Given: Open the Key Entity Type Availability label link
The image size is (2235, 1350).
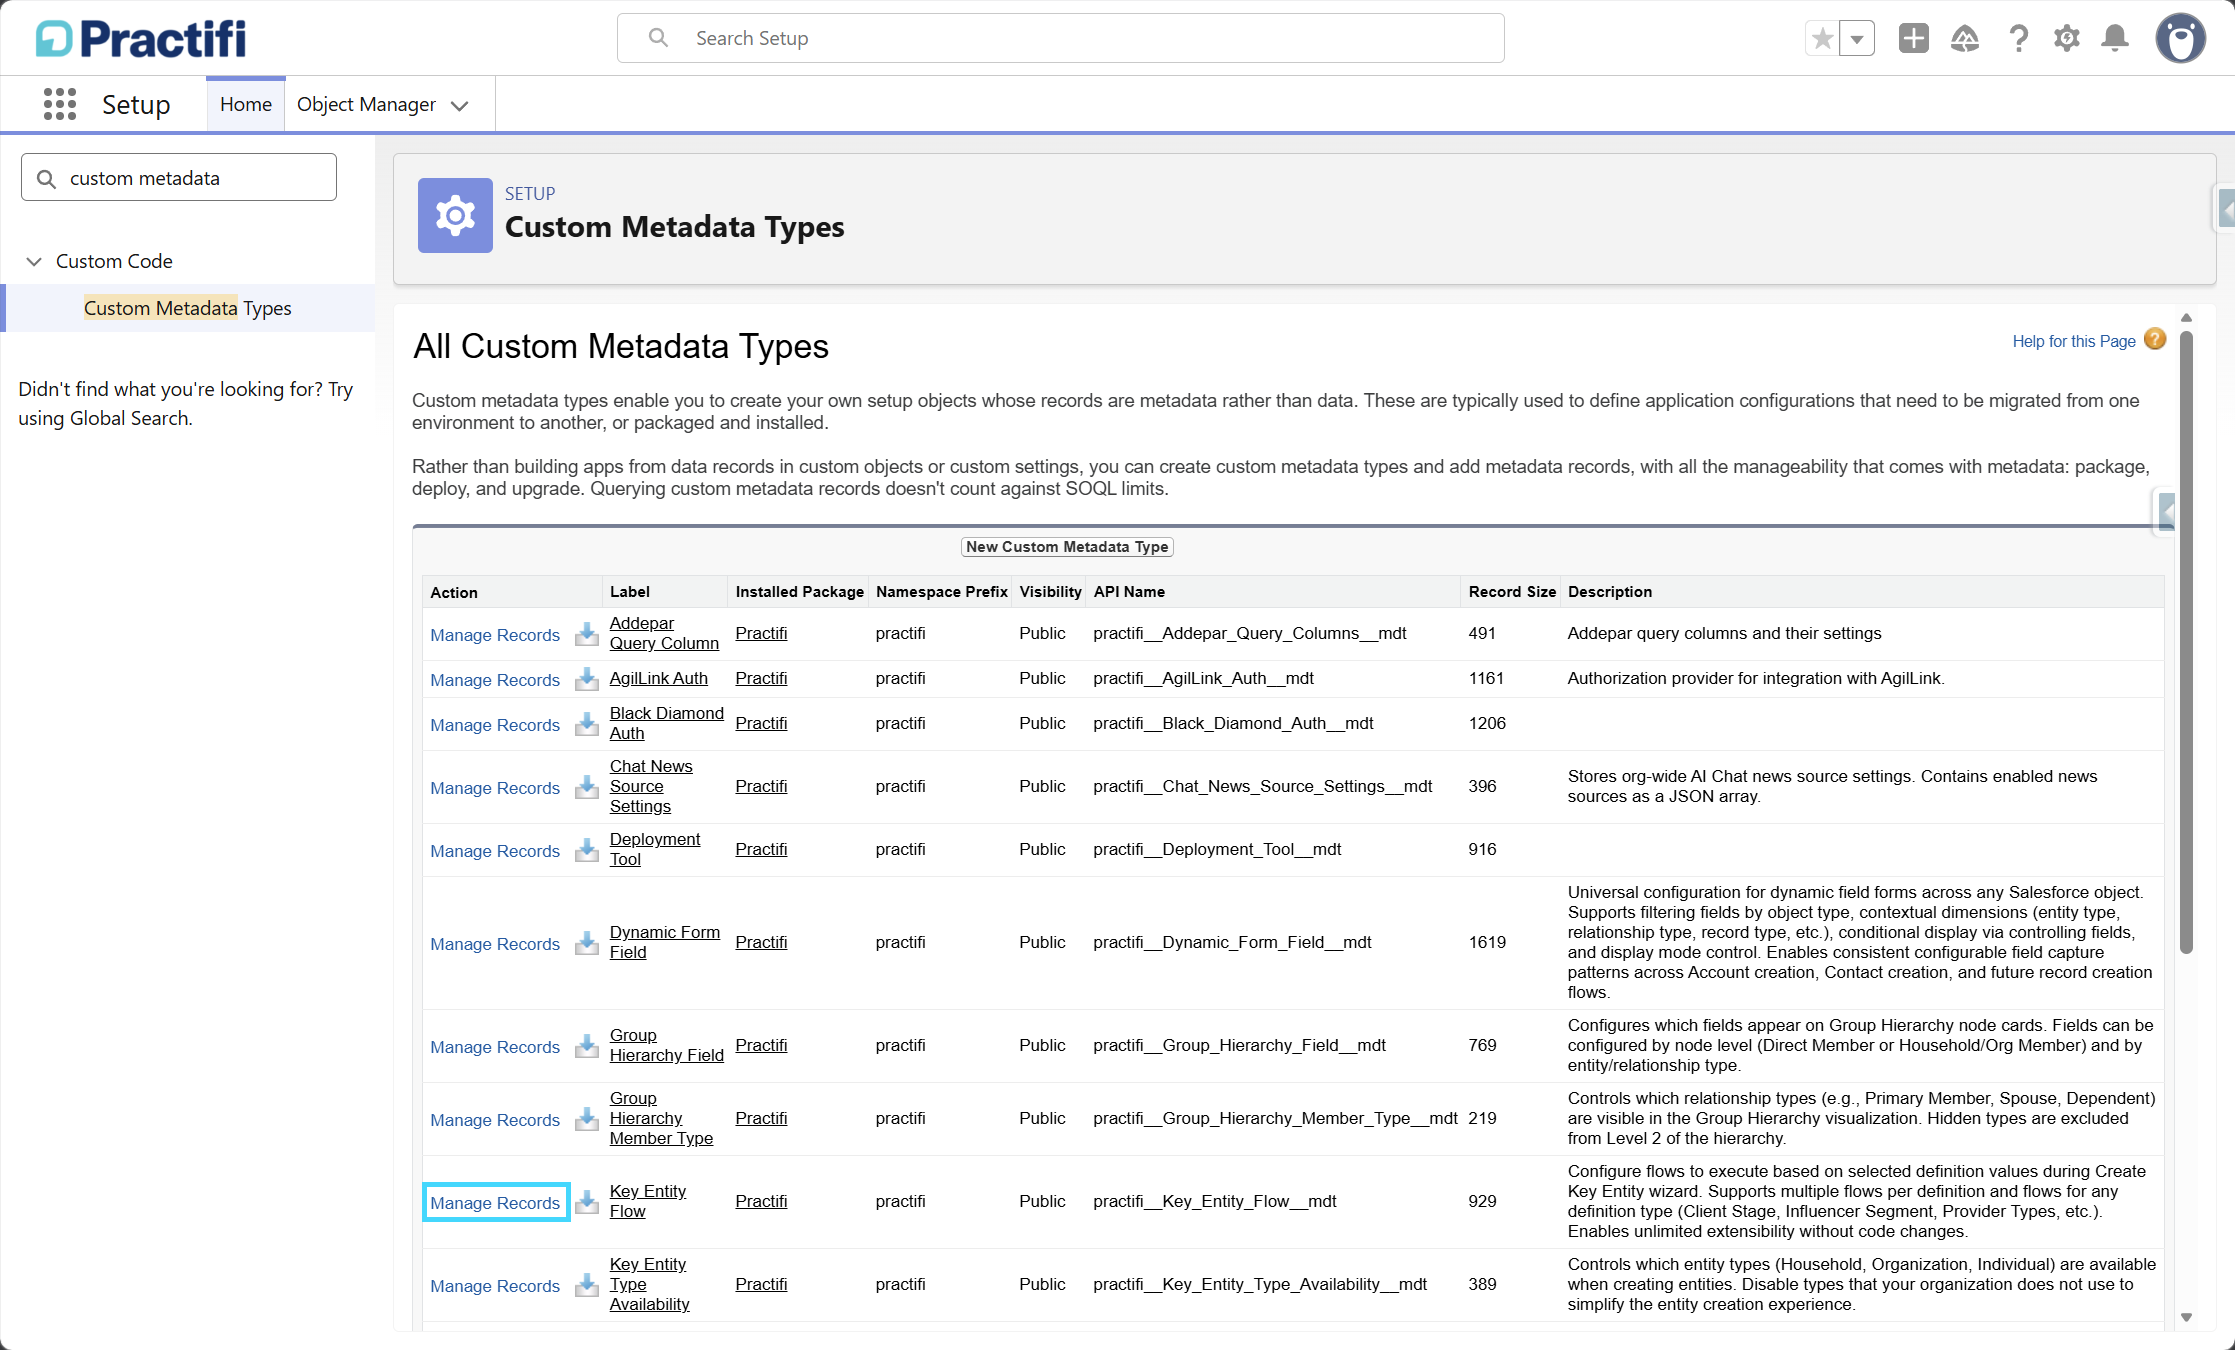Looking at the screenshot, I should coord(649,1284).
